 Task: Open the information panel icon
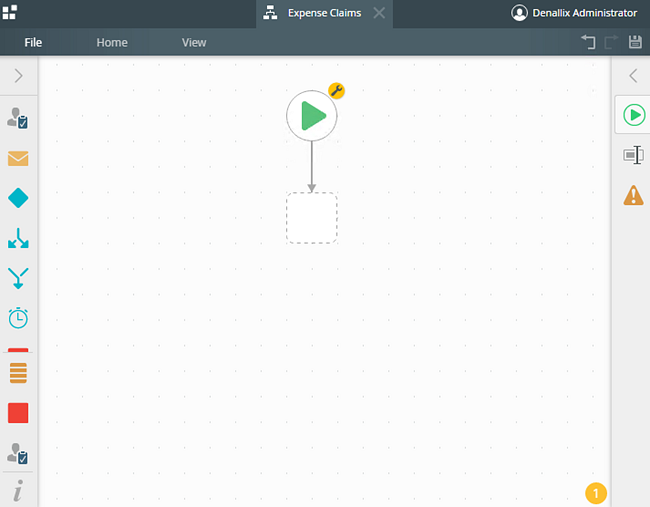point(18,491)
